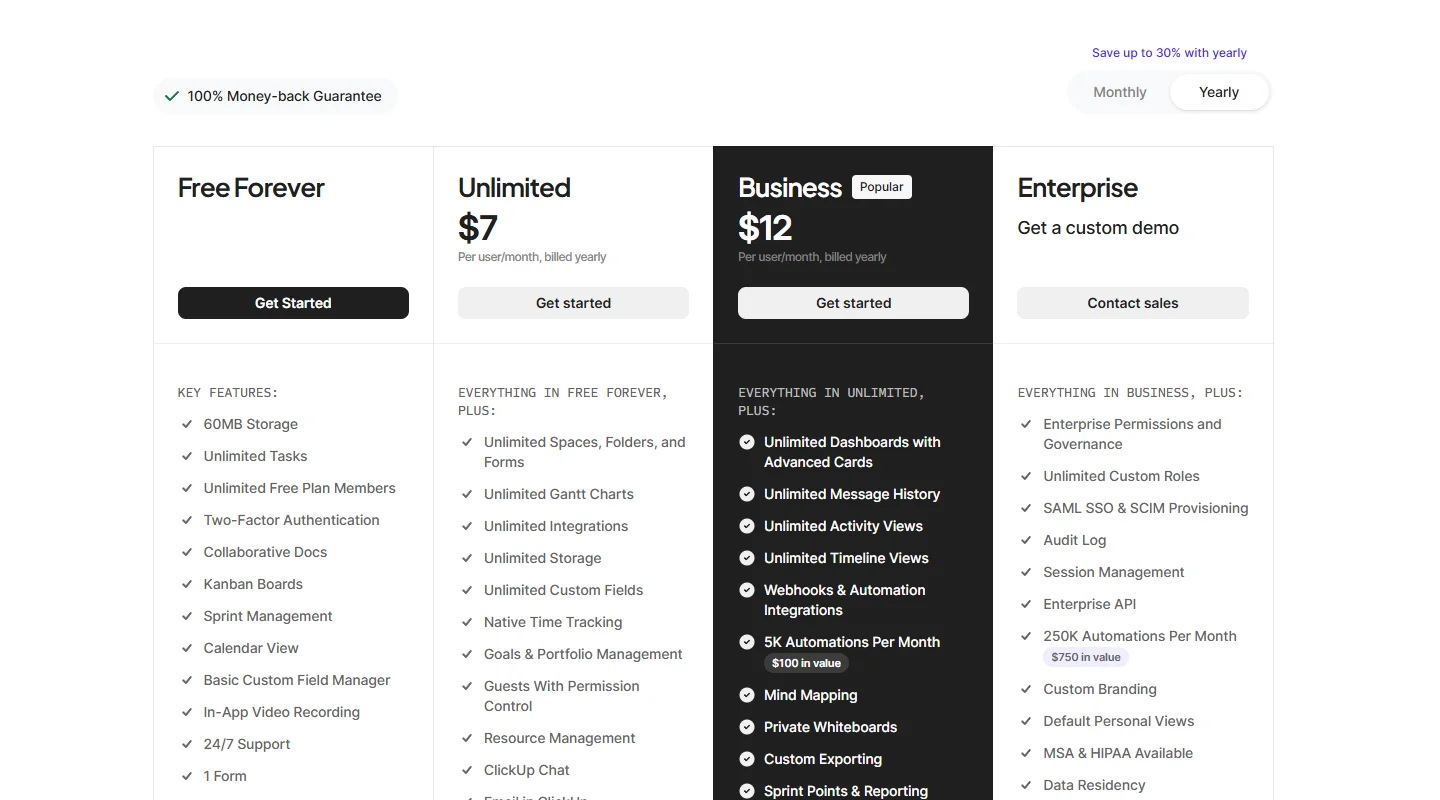The width and height of the screenshot is (1440, 800).
Task: Click the checkmark beside Audit Log
Action: point(1026,540)
